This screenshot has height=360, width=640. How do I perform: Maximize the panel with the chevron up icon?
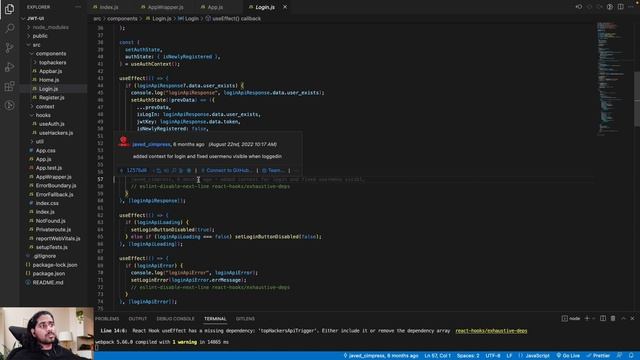pyautogui.click(x=623, y=318)
